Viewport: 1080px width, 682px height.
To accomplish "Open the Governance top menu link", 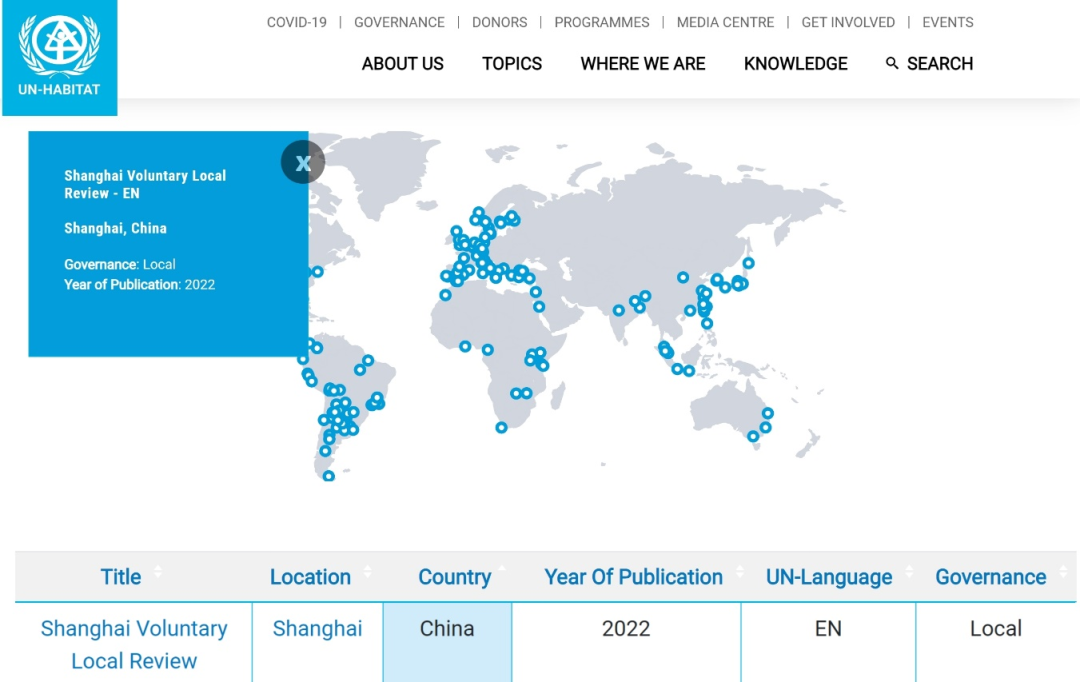I will point(399,23).
